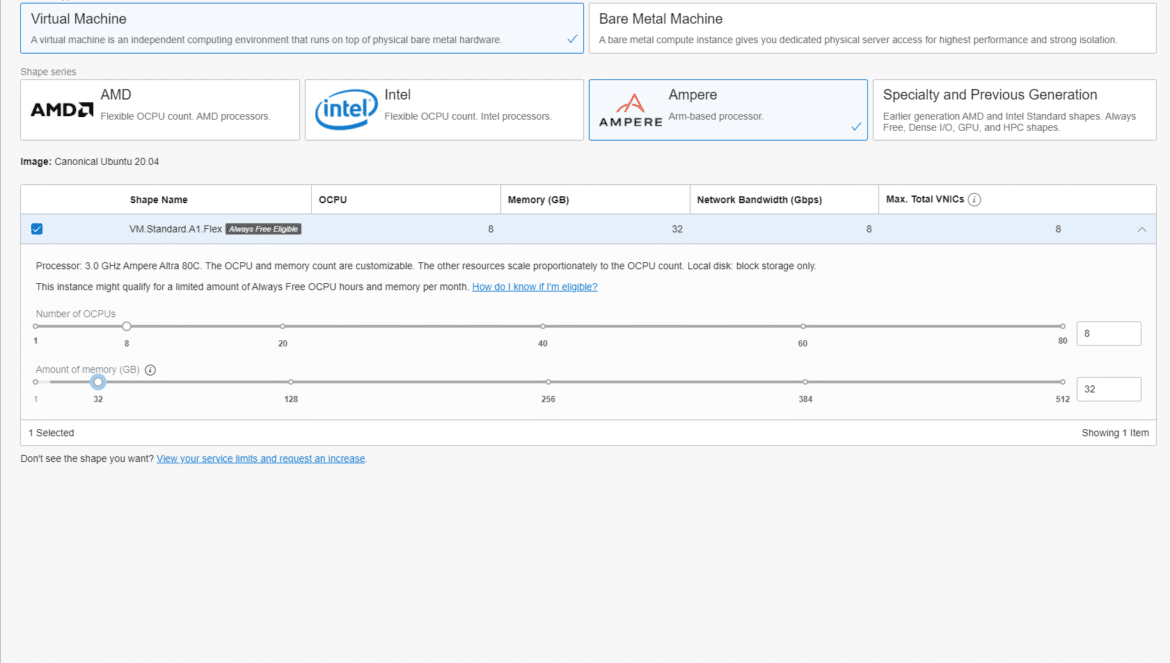Set the memory slider to the 384 mark
The width and height of the screenshot is (1170, 663).
(805, 382)
